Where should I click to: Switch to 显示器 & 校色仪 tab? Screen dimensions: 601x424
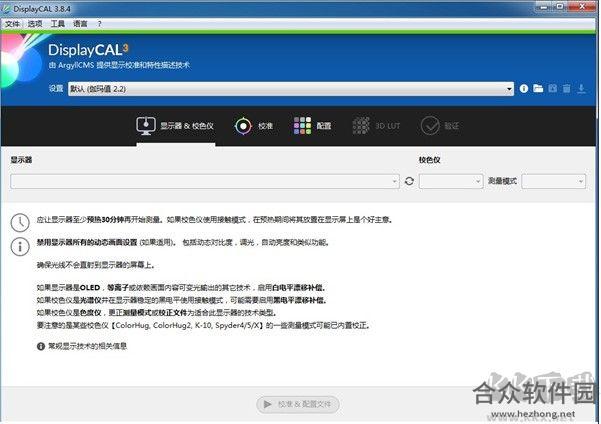(176, 126)
